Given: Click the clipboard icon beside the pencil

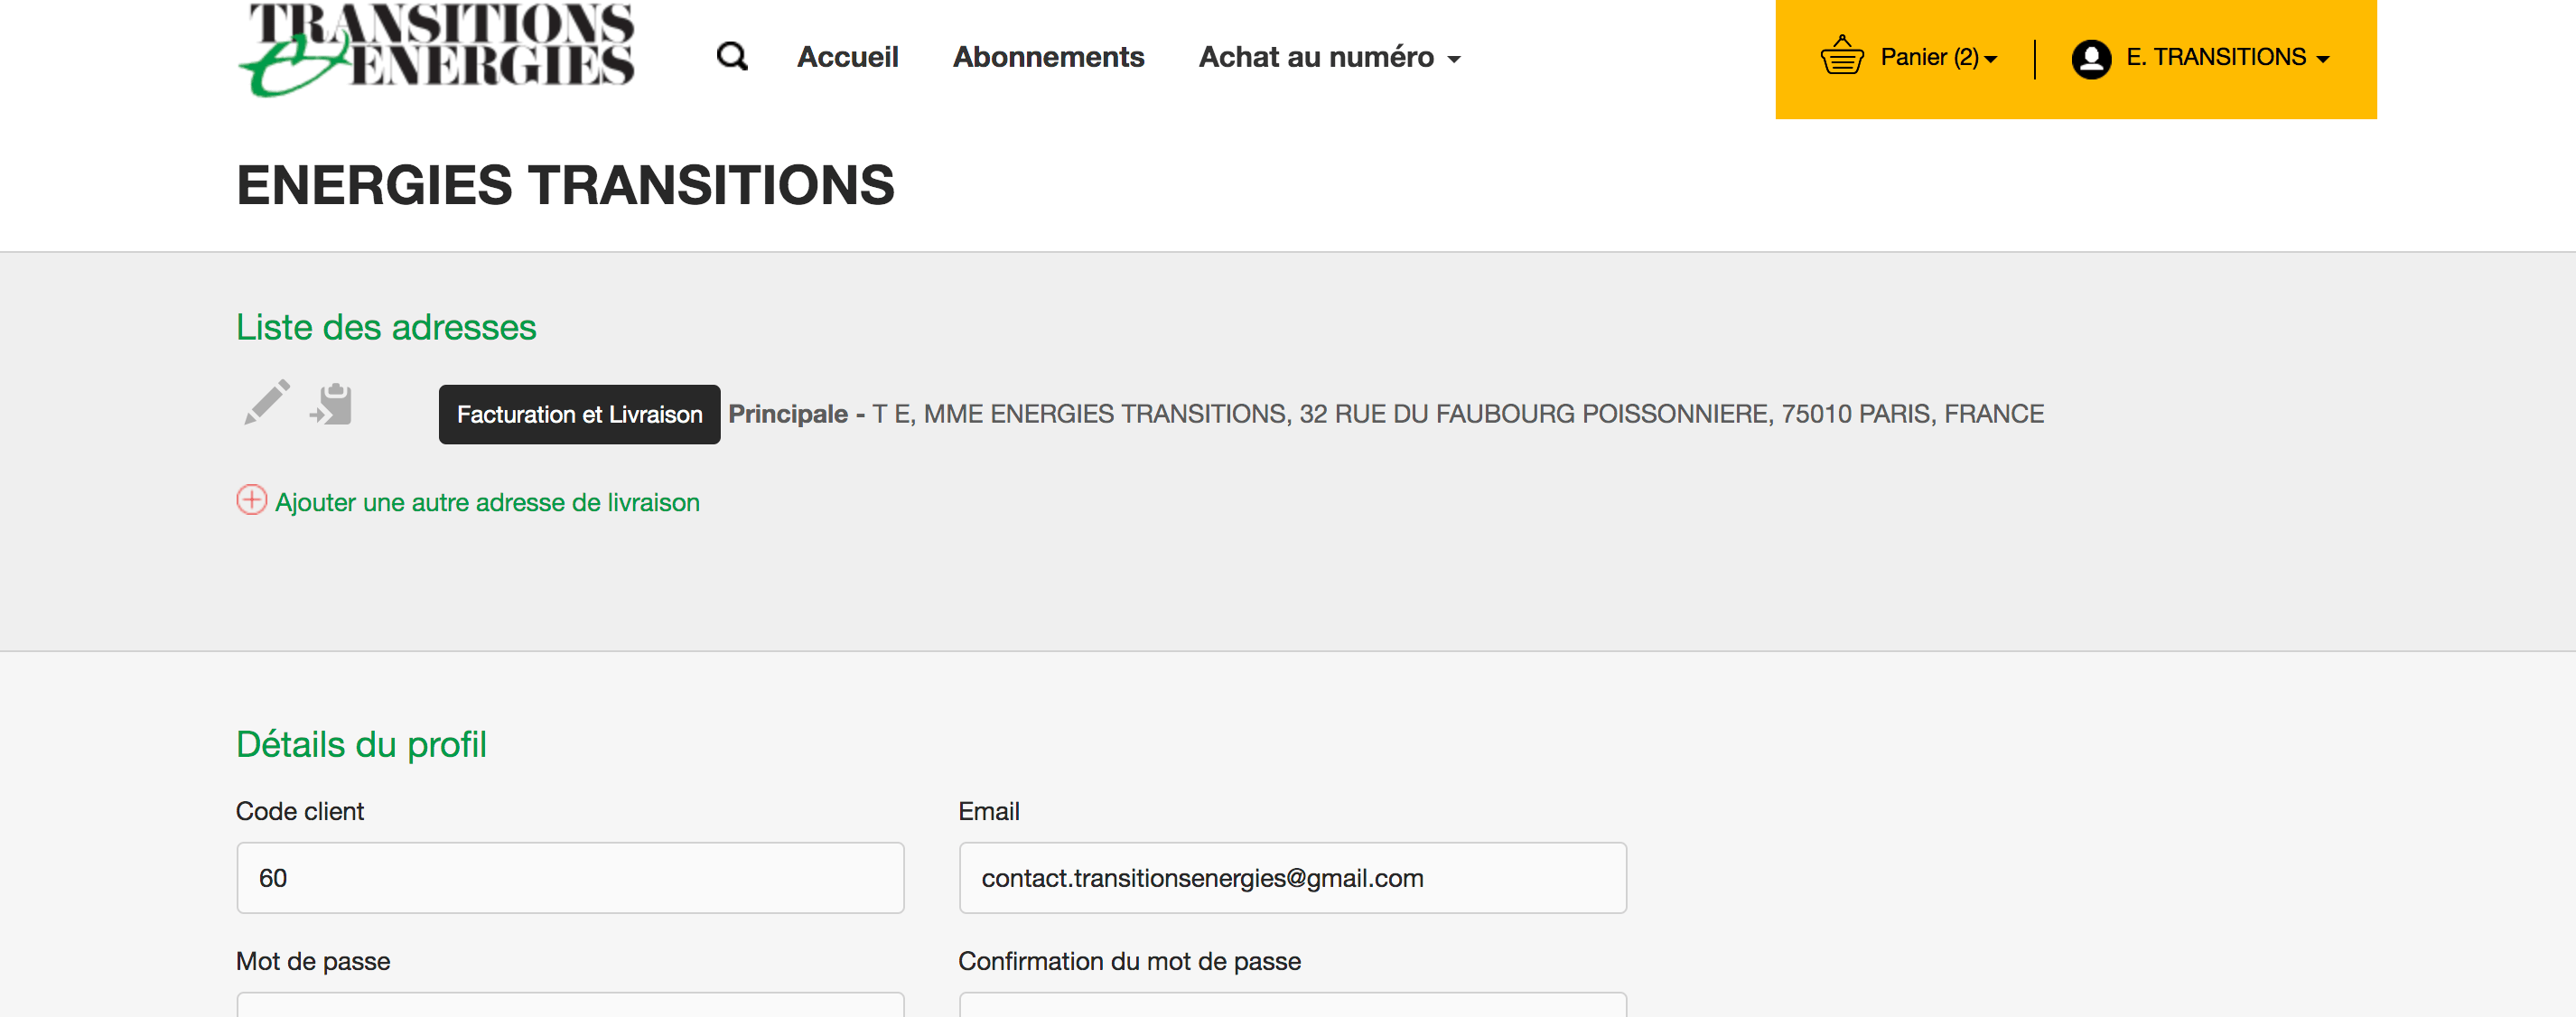Looking at the screenshot, I should point(332,404).
